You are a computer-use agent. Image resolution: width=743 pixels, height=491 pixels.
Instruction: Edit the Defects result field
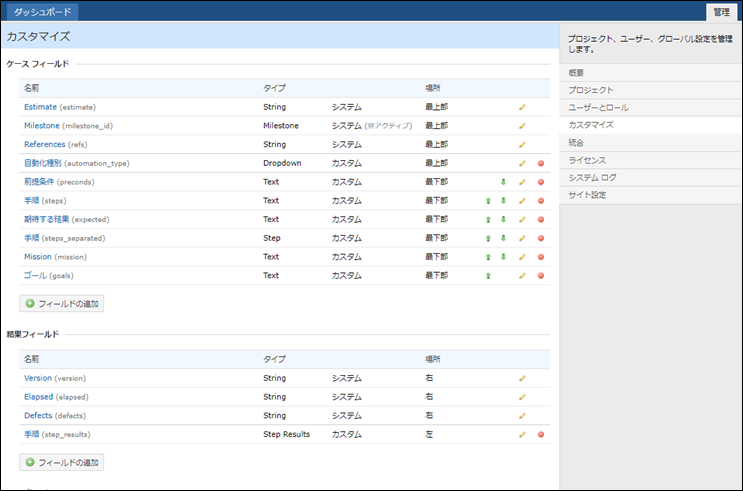[x=521, y=416]
